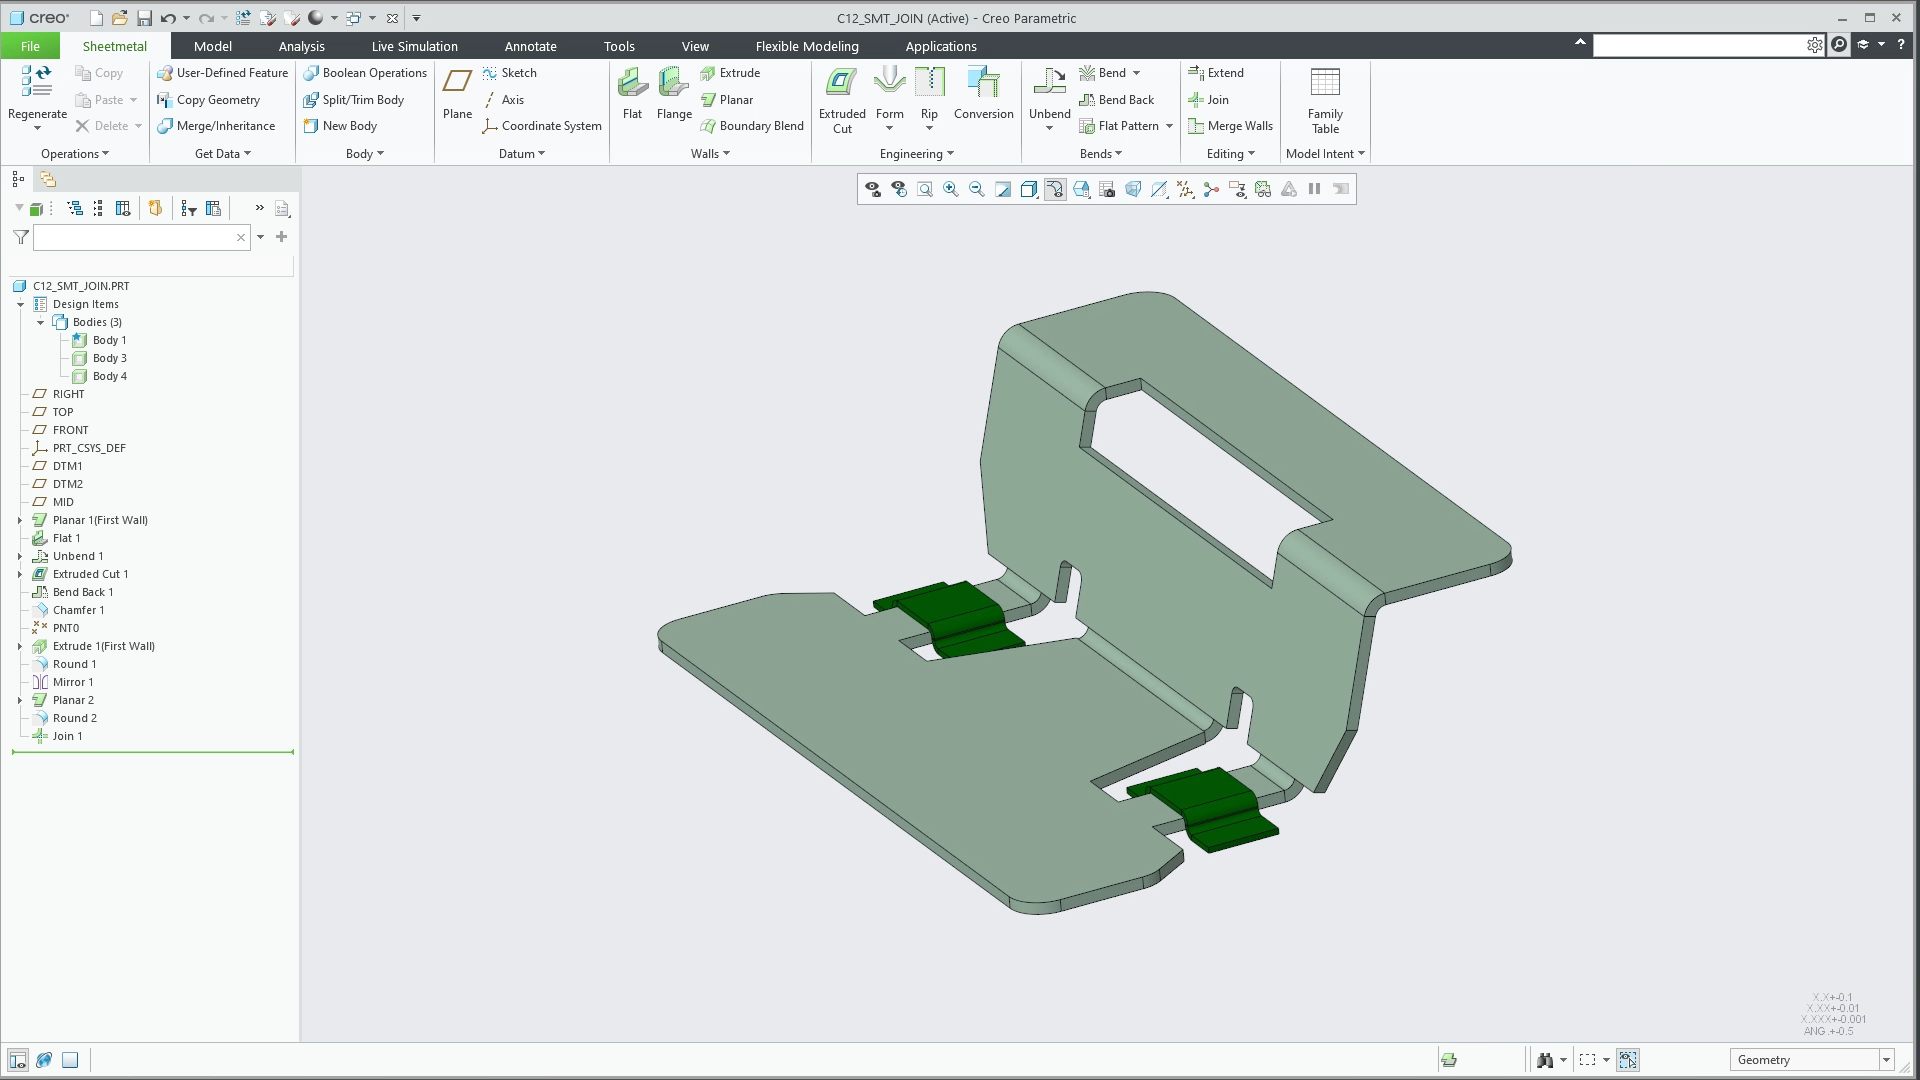
Task: Expand the Planar 1(First Wall) feature
Action: coord(20,520)
